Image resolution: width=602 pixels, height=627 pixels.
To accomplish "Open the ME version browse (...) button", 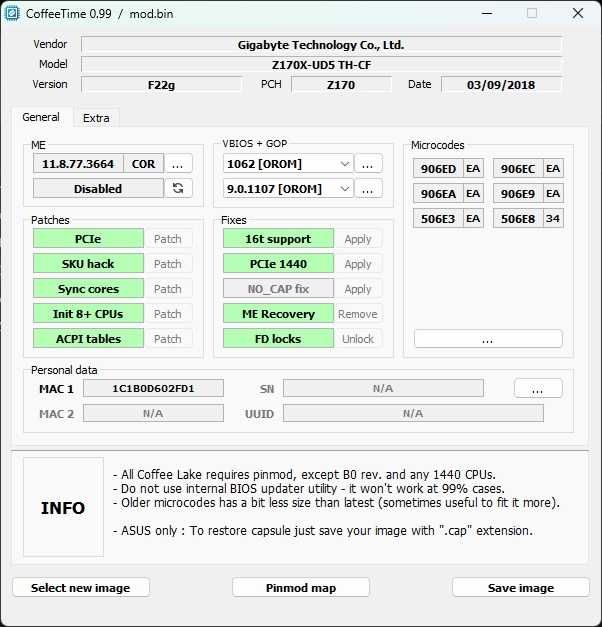I will tap(178, 164).
